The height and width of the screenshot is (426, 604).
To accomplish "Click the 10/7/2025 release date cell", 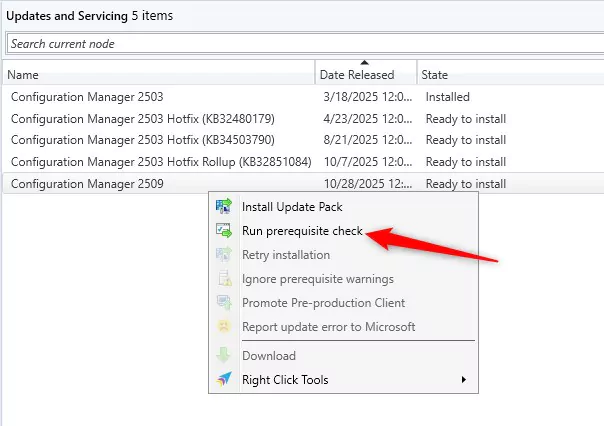I will click(x=368, y=162).
